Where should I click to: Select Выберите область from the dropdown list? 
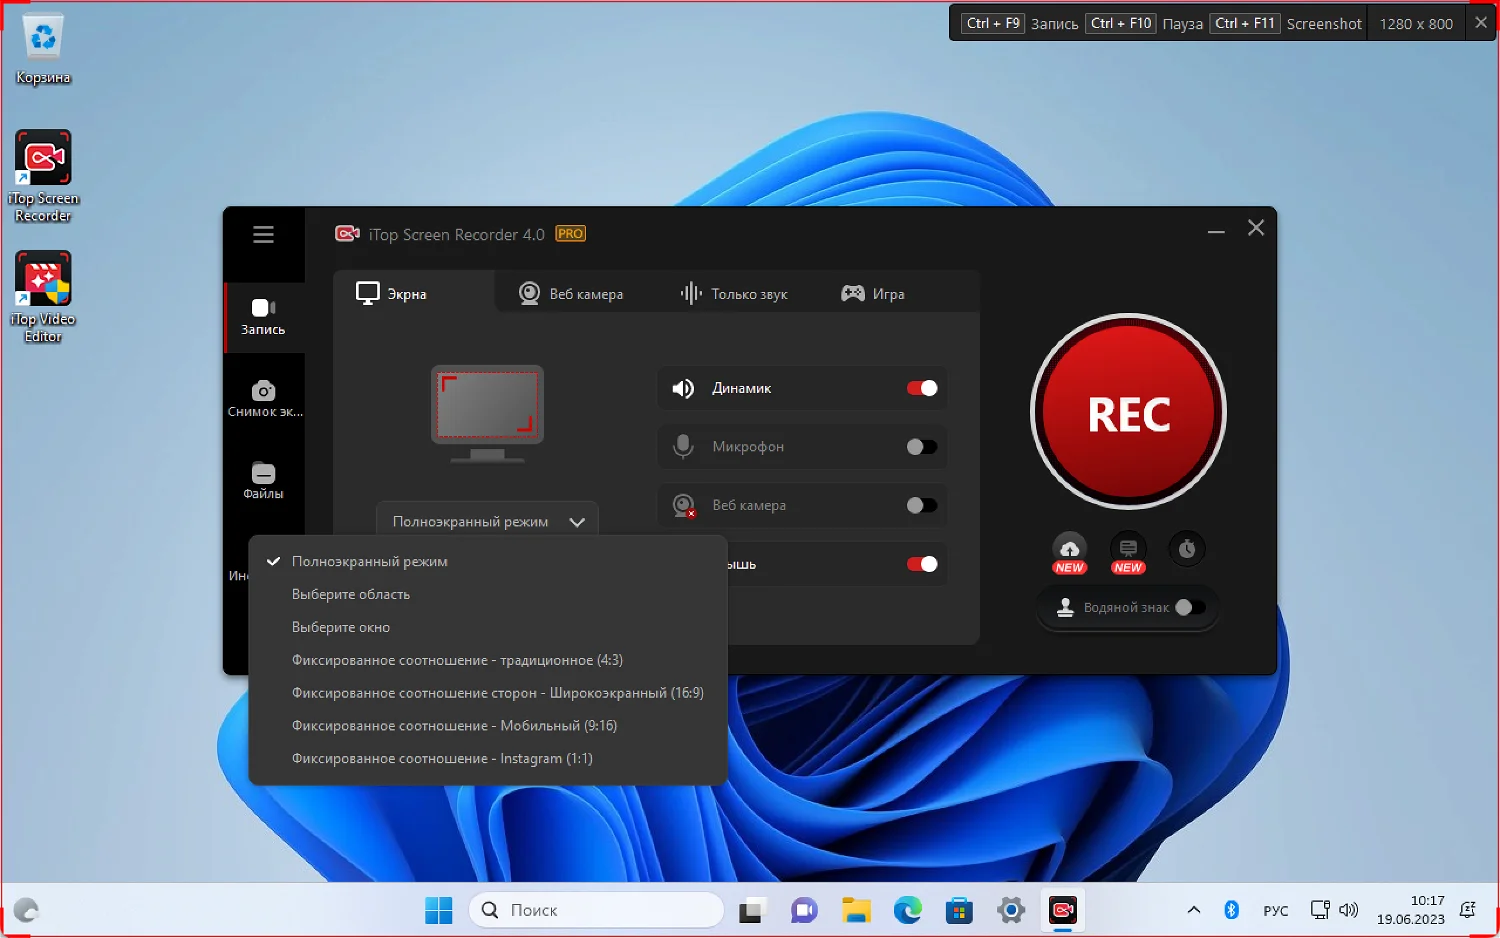pyautogui.click(x=350, y=594)
